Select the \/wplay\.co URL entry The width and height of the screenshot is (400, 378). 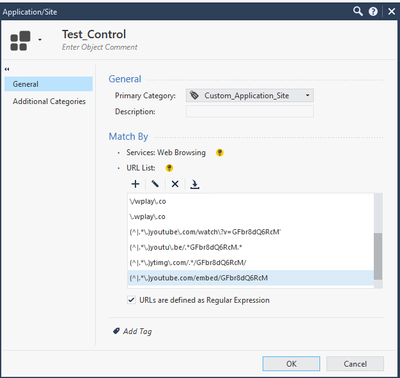click(251, 201)
